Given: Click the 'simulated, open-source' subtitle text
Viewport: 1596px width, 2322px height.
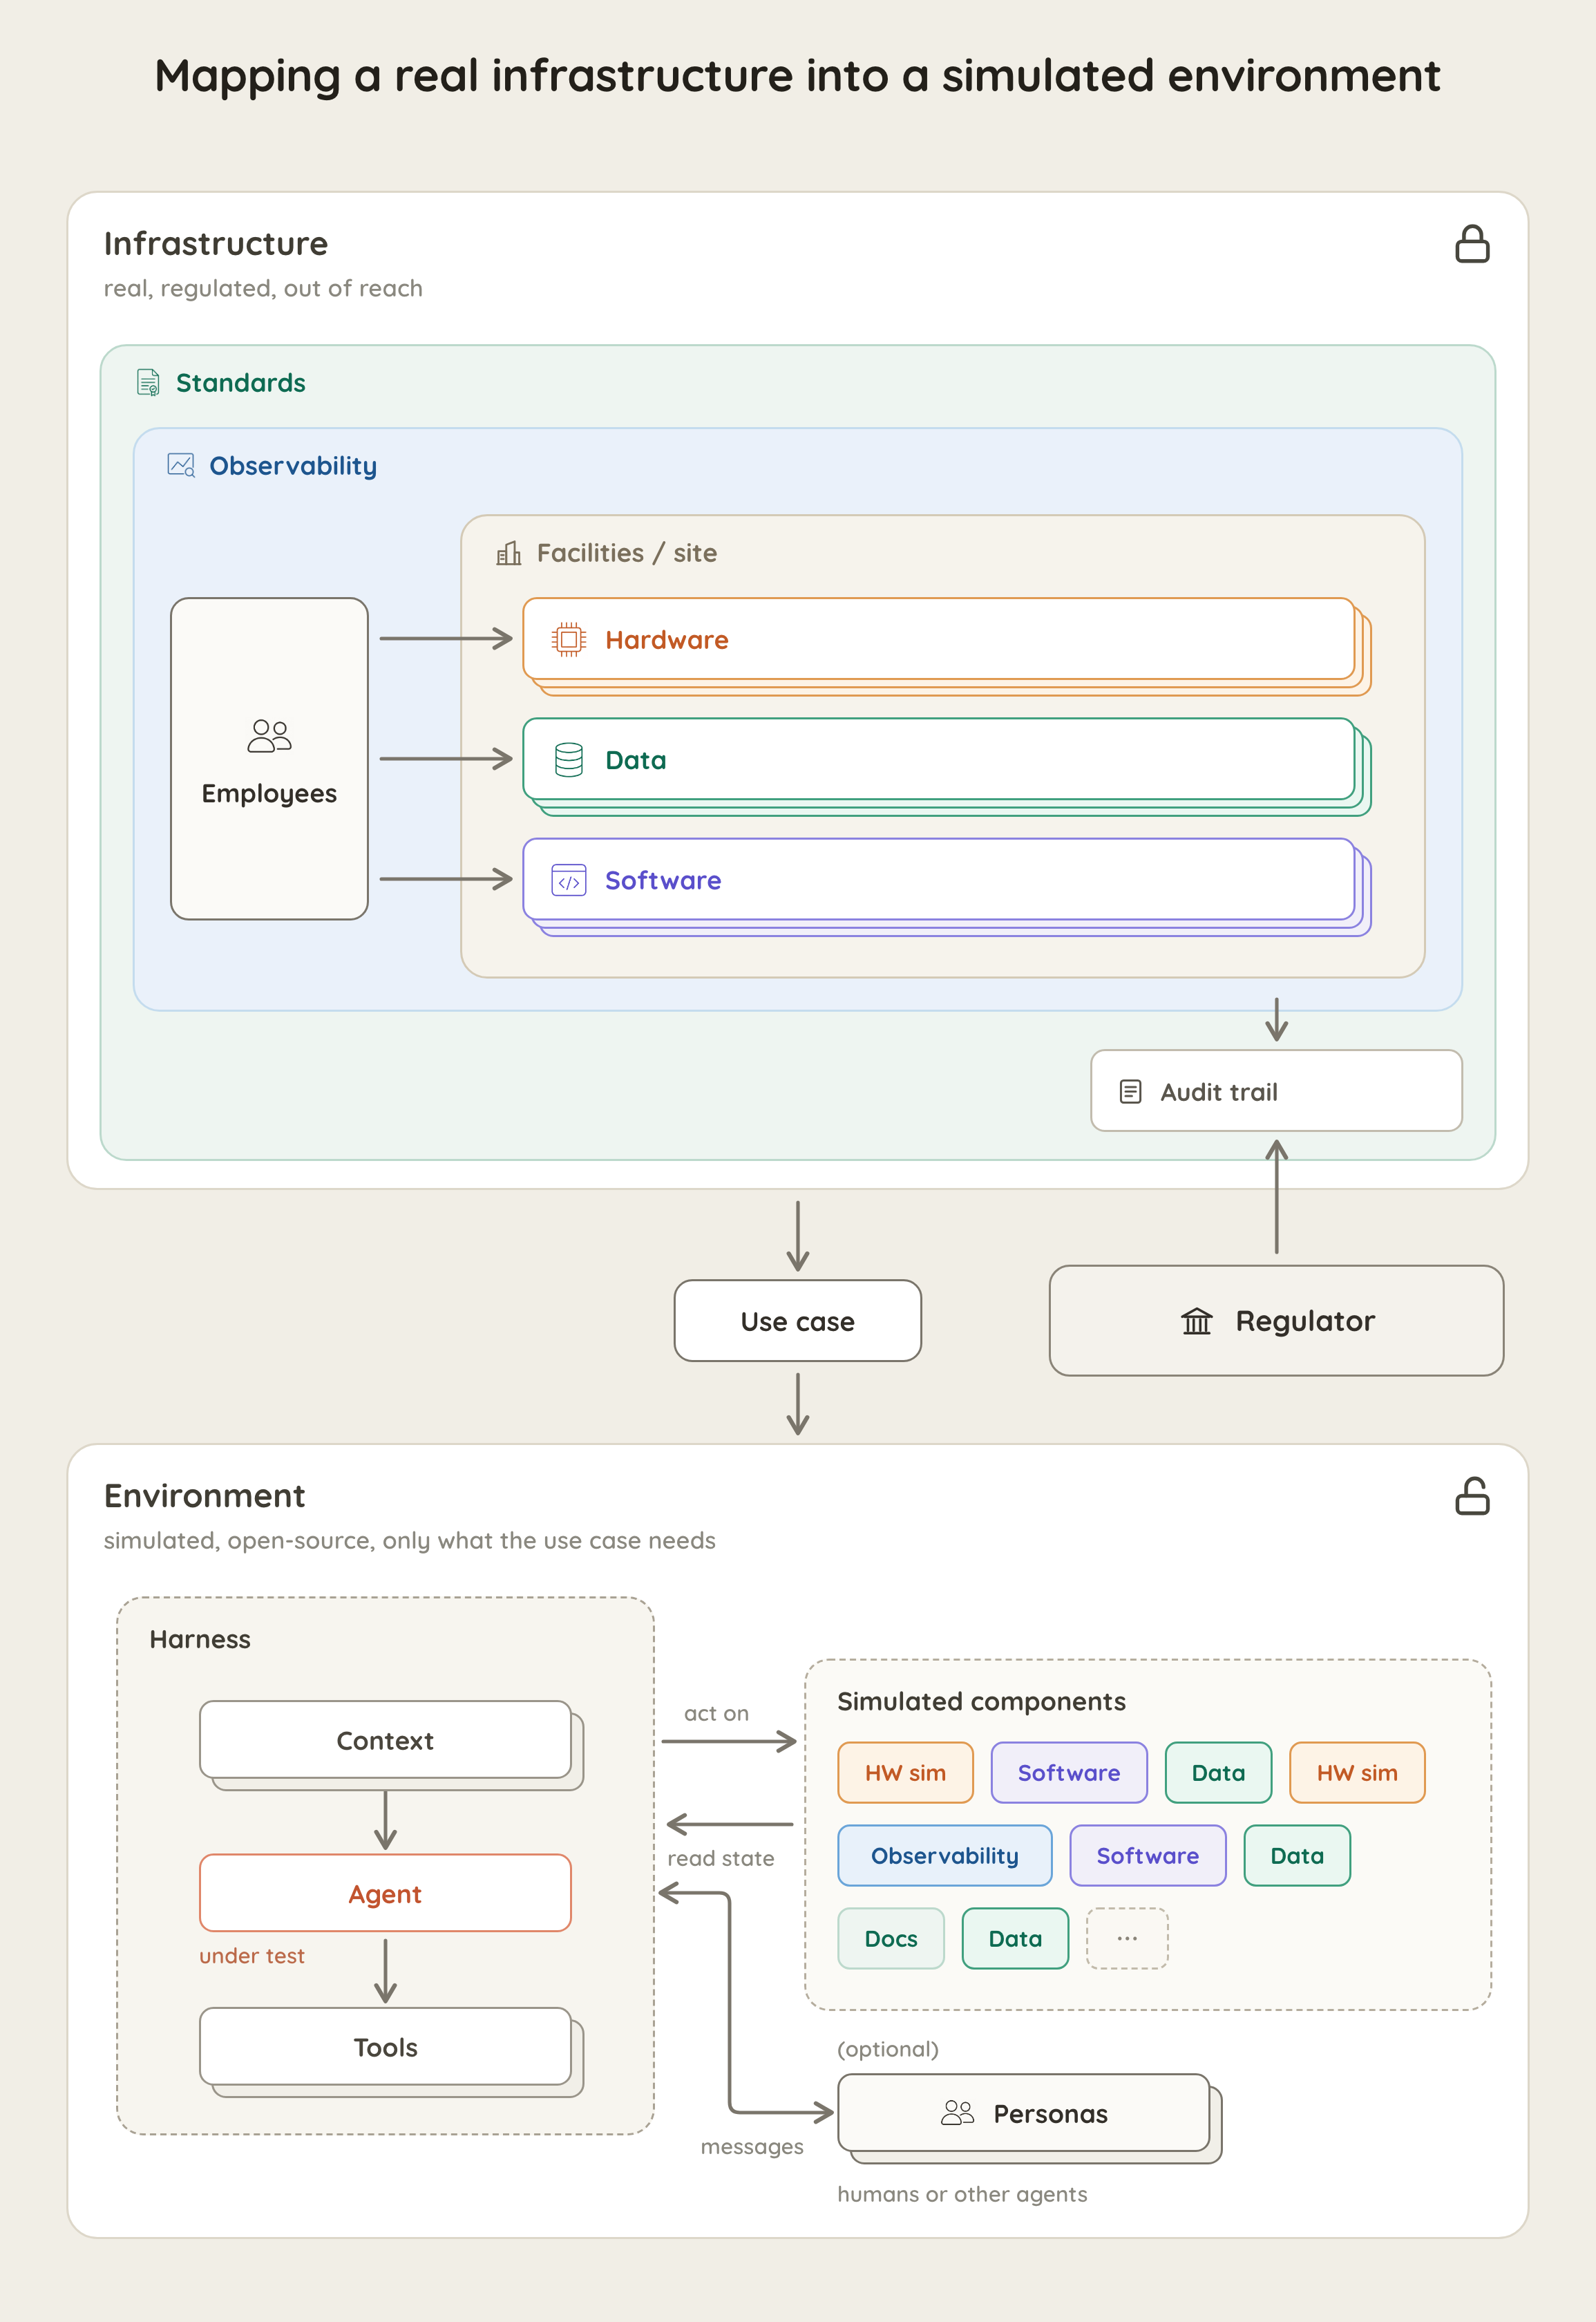Looking at the screenshot, I should (410, 1540).
